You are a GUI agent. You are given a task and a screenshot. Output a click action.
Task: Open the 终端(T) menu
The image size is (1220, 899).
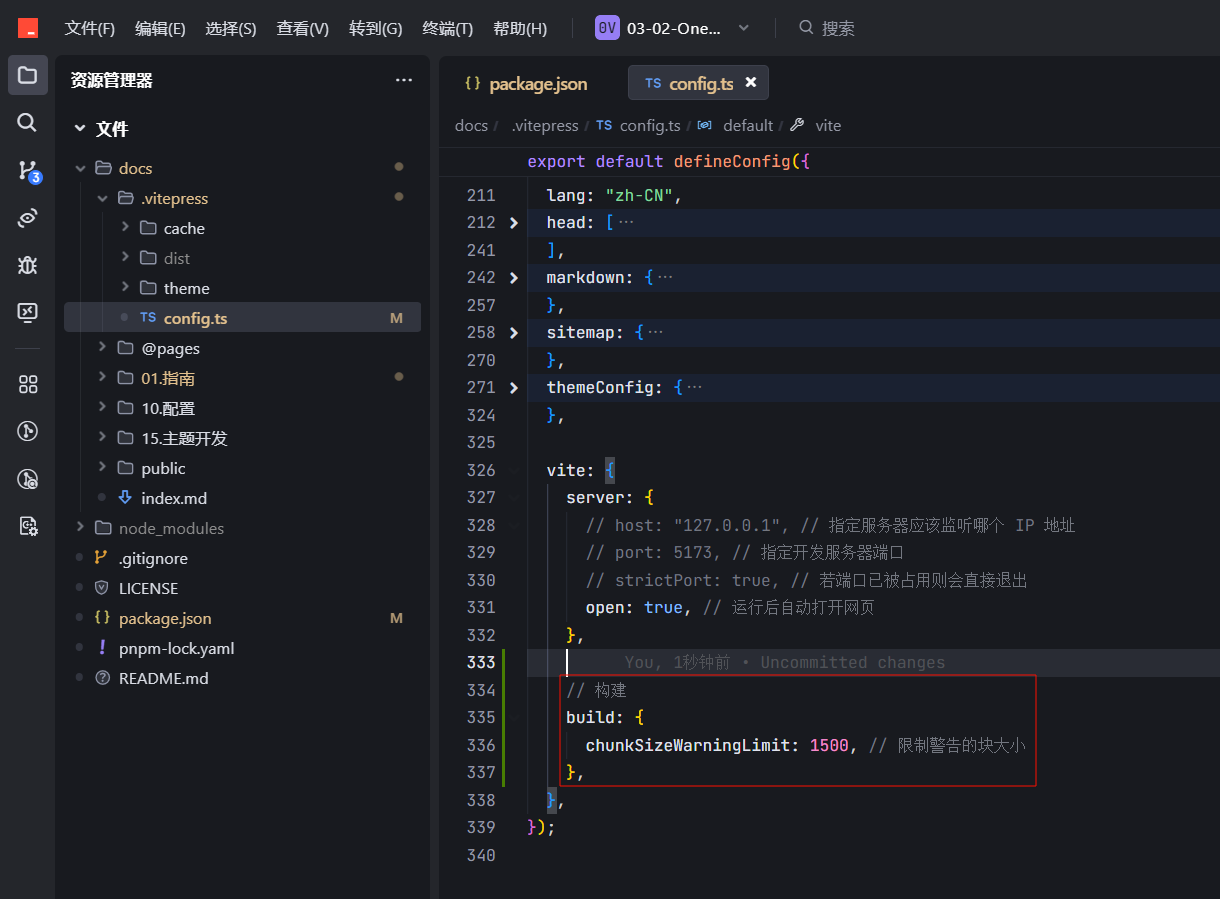tap(448, 28)
